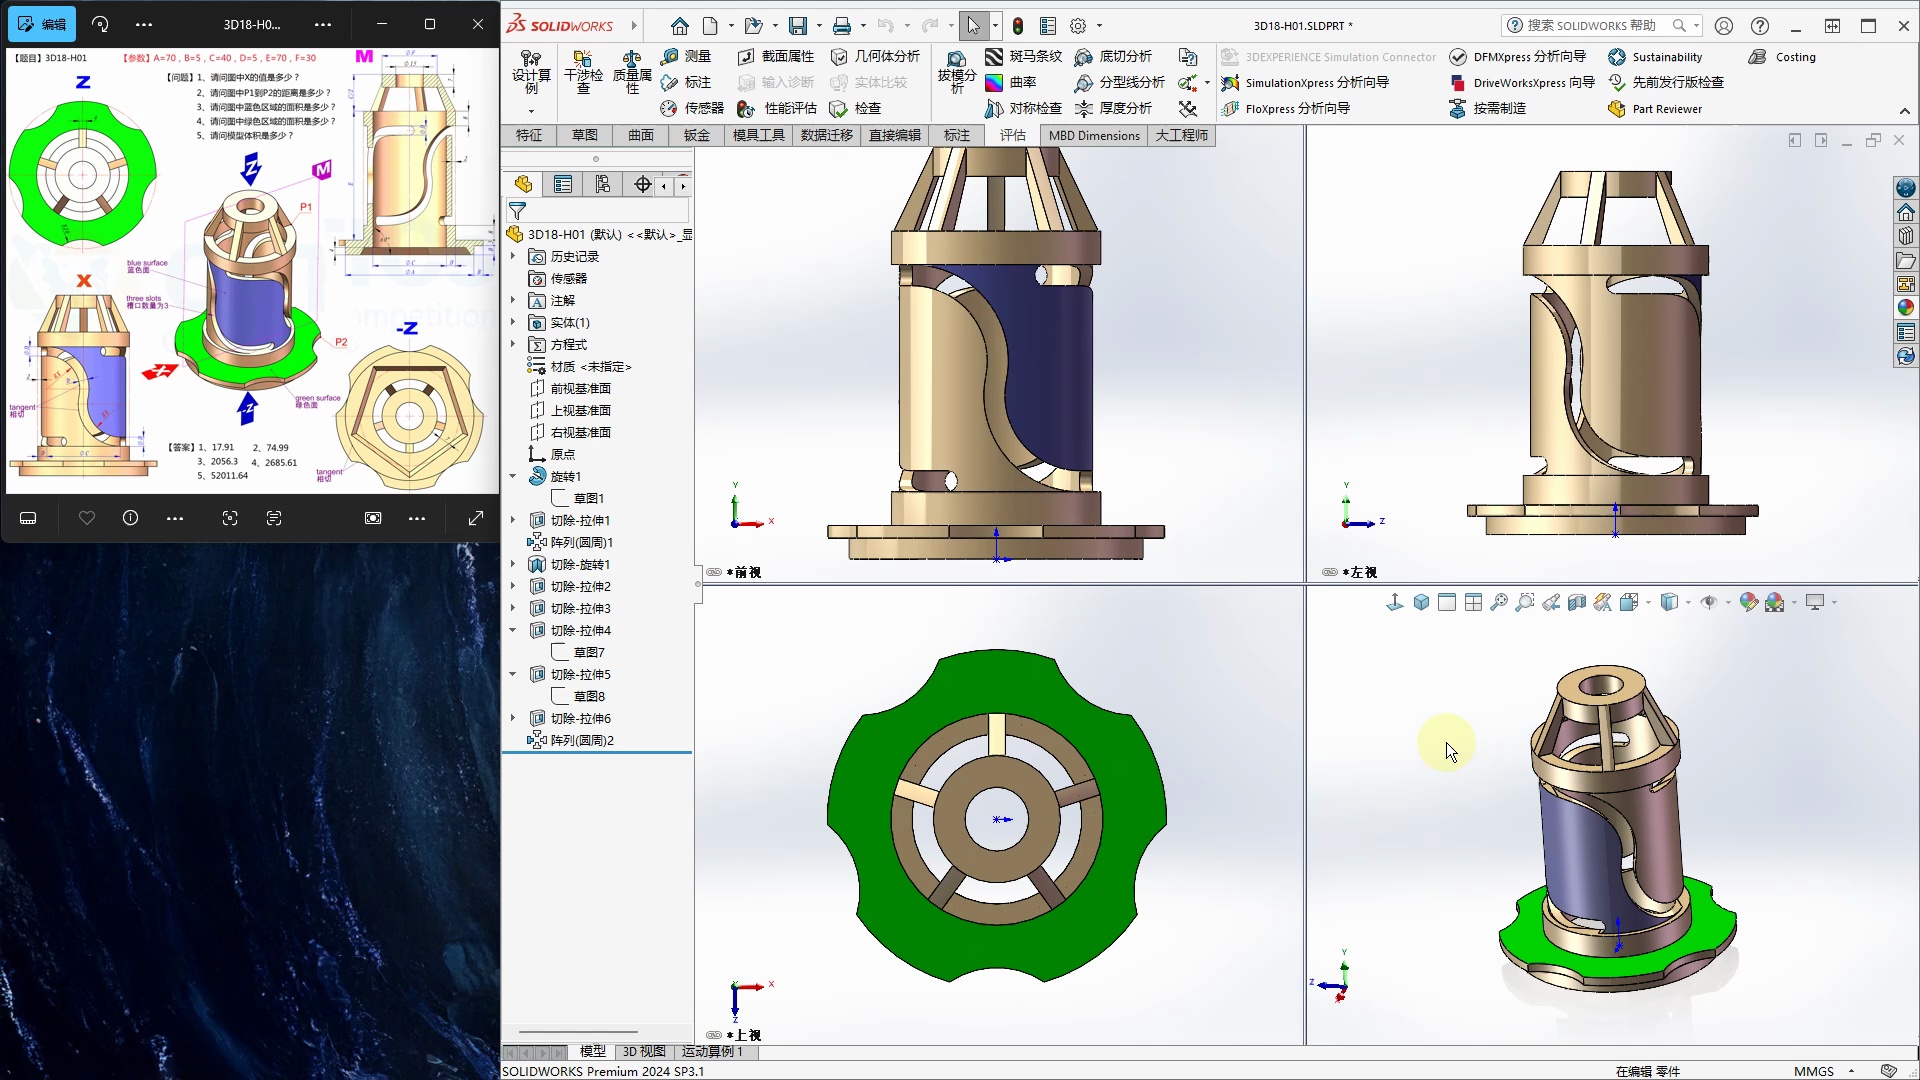The height and width of the screenshot is (1080, 1920).
Task: Open the 质量属性 tool
Action: [x=632, y=70]
